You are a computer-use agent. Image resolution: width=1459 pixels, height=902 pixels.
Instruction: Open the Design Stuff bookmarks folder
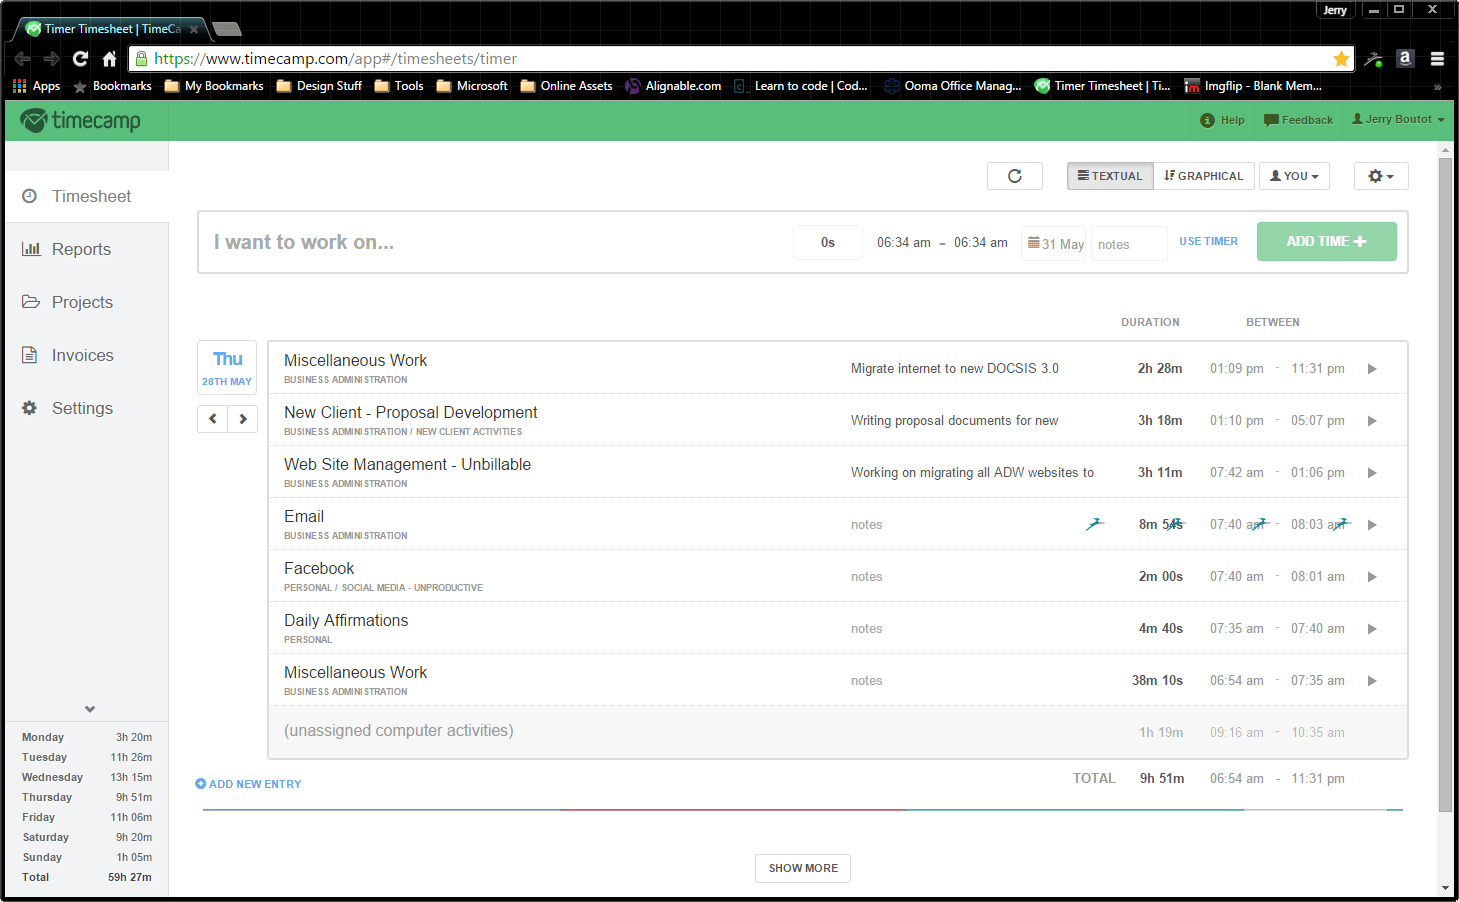pyautogui.click(x=319, y=86)
